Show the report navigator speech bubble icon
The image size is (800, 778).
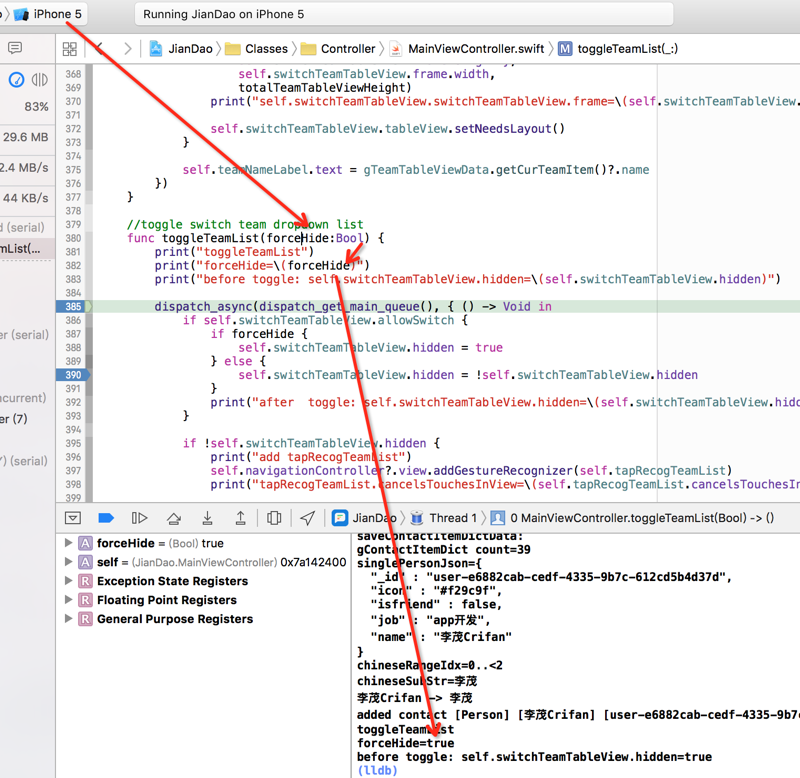(15, 48)
